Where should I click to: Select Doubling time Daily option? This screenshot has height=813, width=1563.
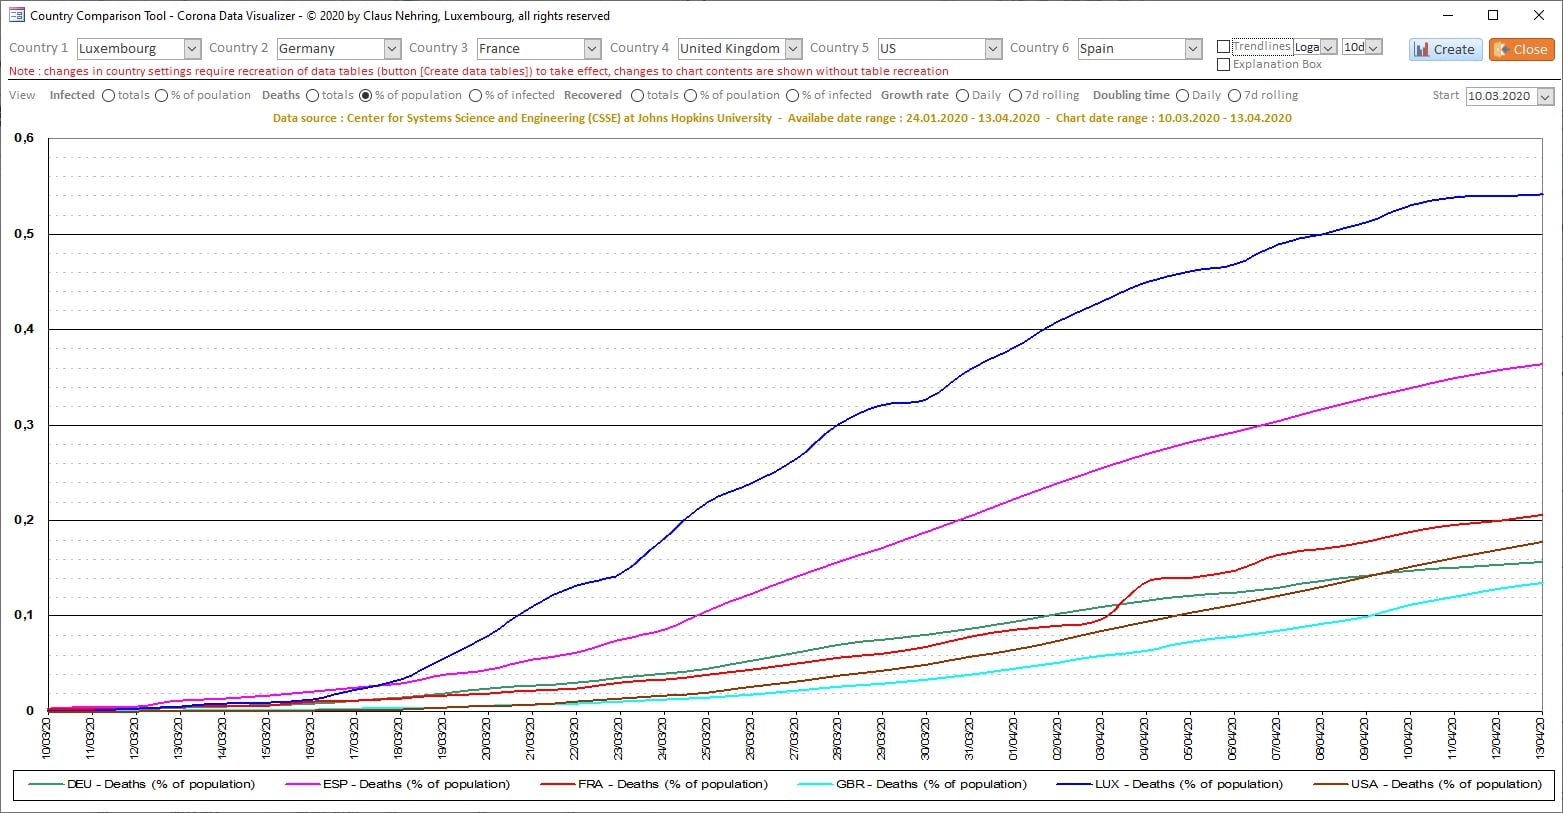tap(1182, 96)
